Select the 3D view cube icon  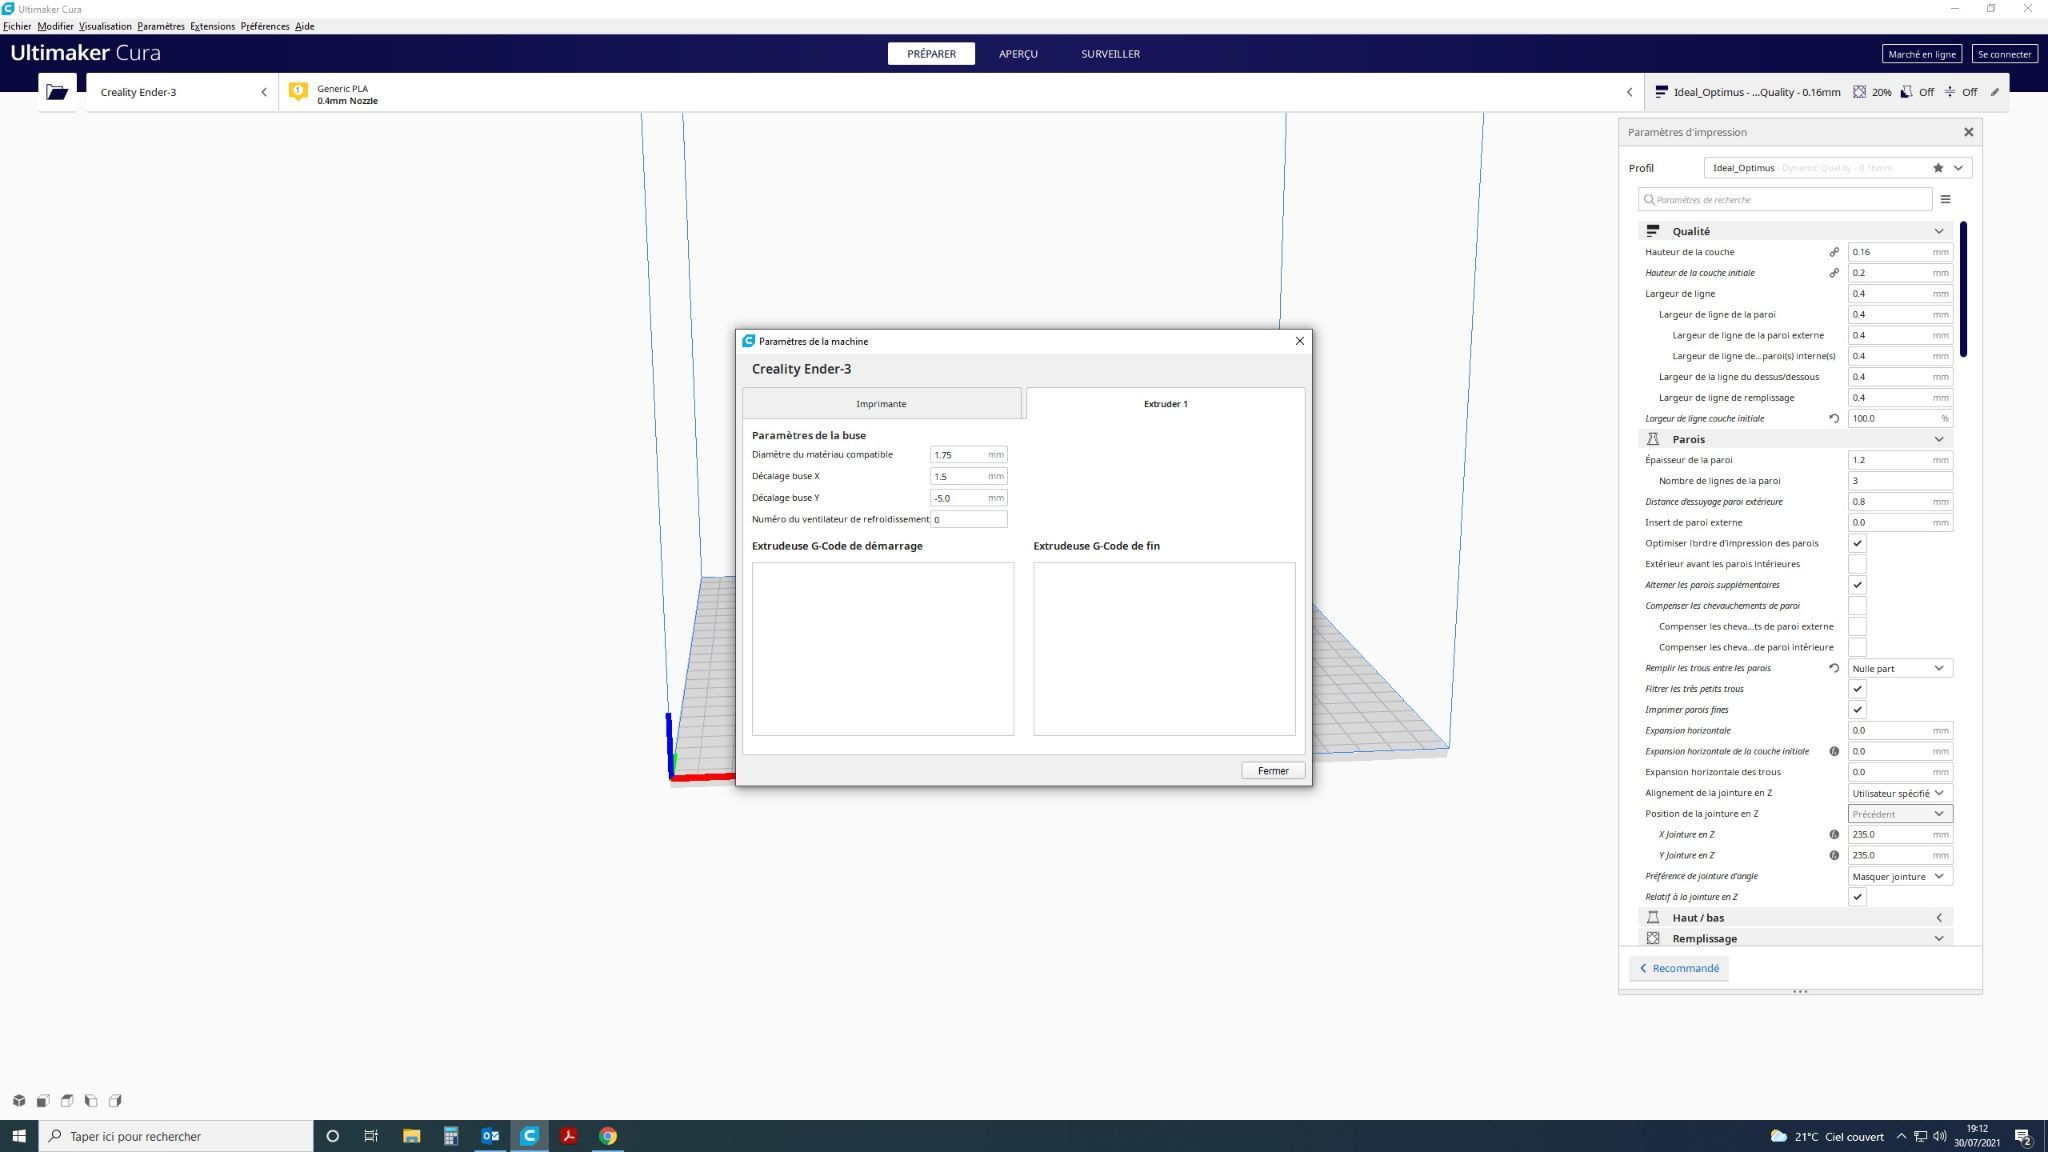click(19, 1101)
